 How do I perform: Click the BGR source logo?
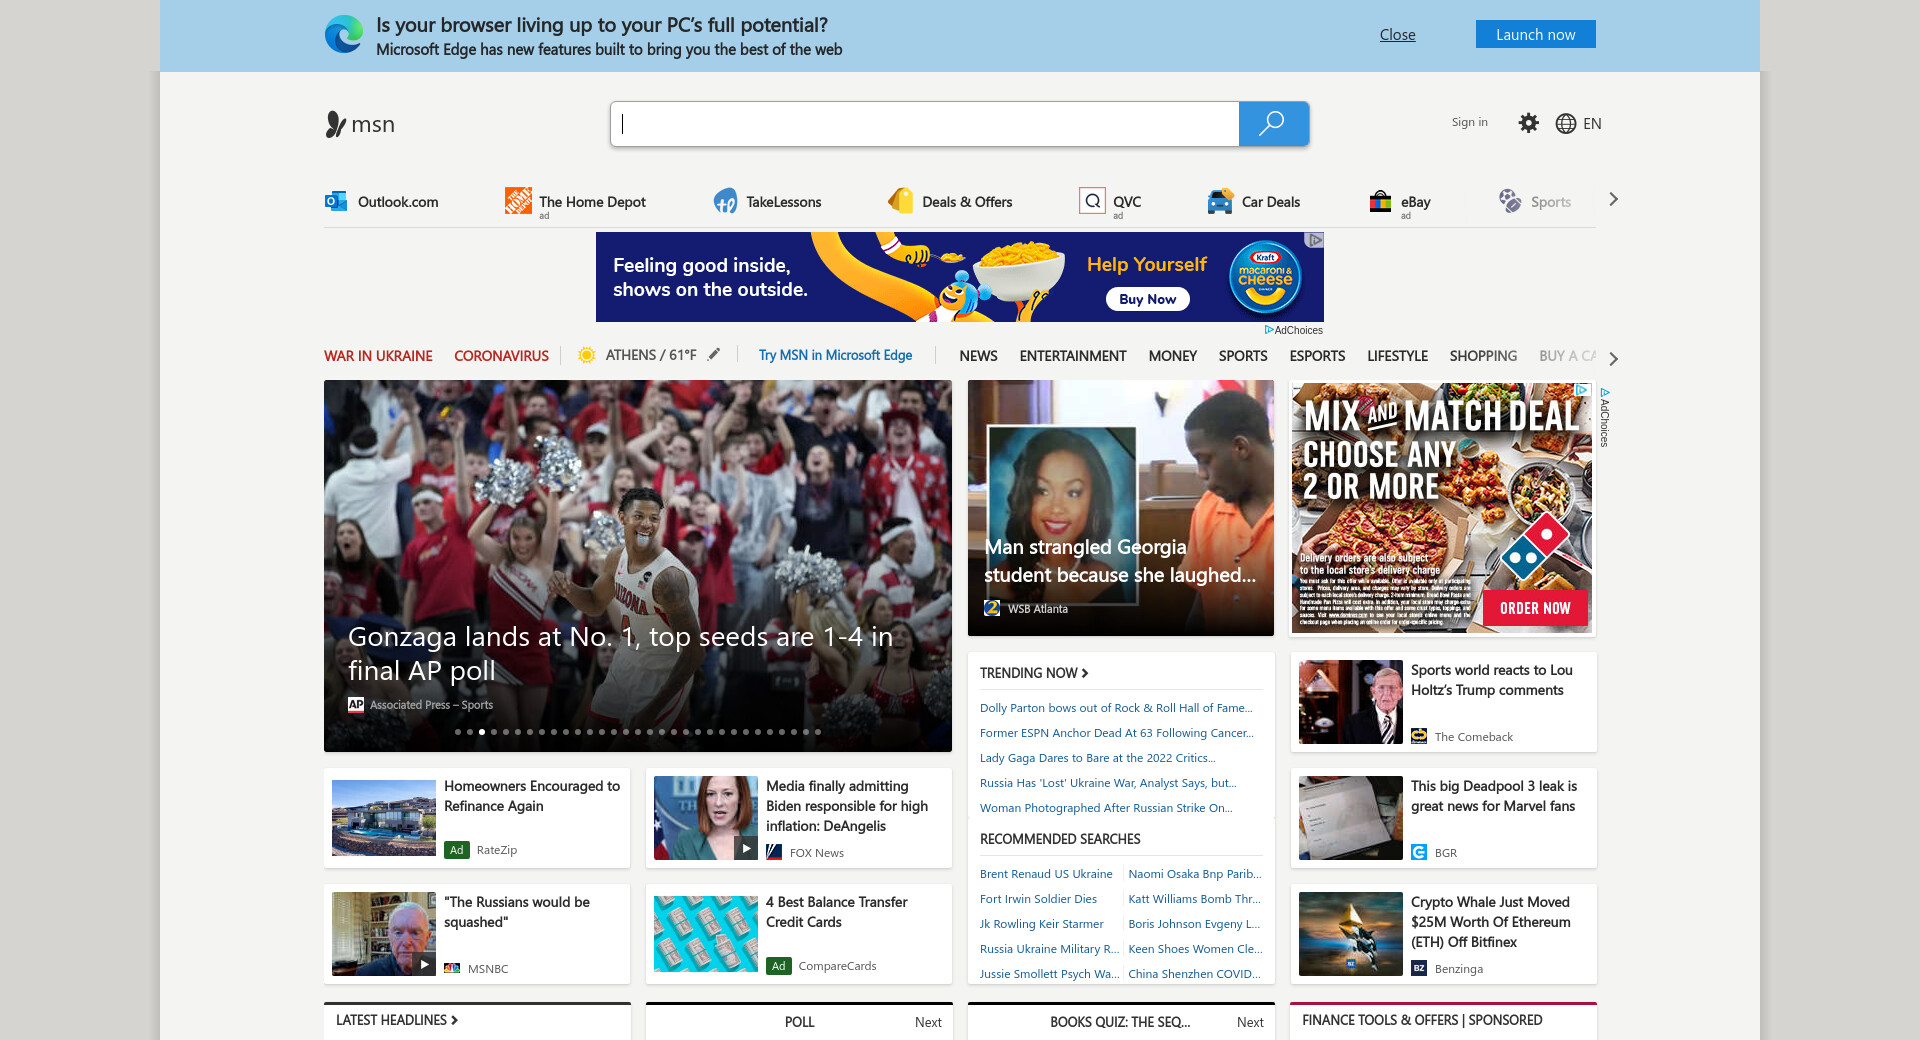[x=1419, y=852]
